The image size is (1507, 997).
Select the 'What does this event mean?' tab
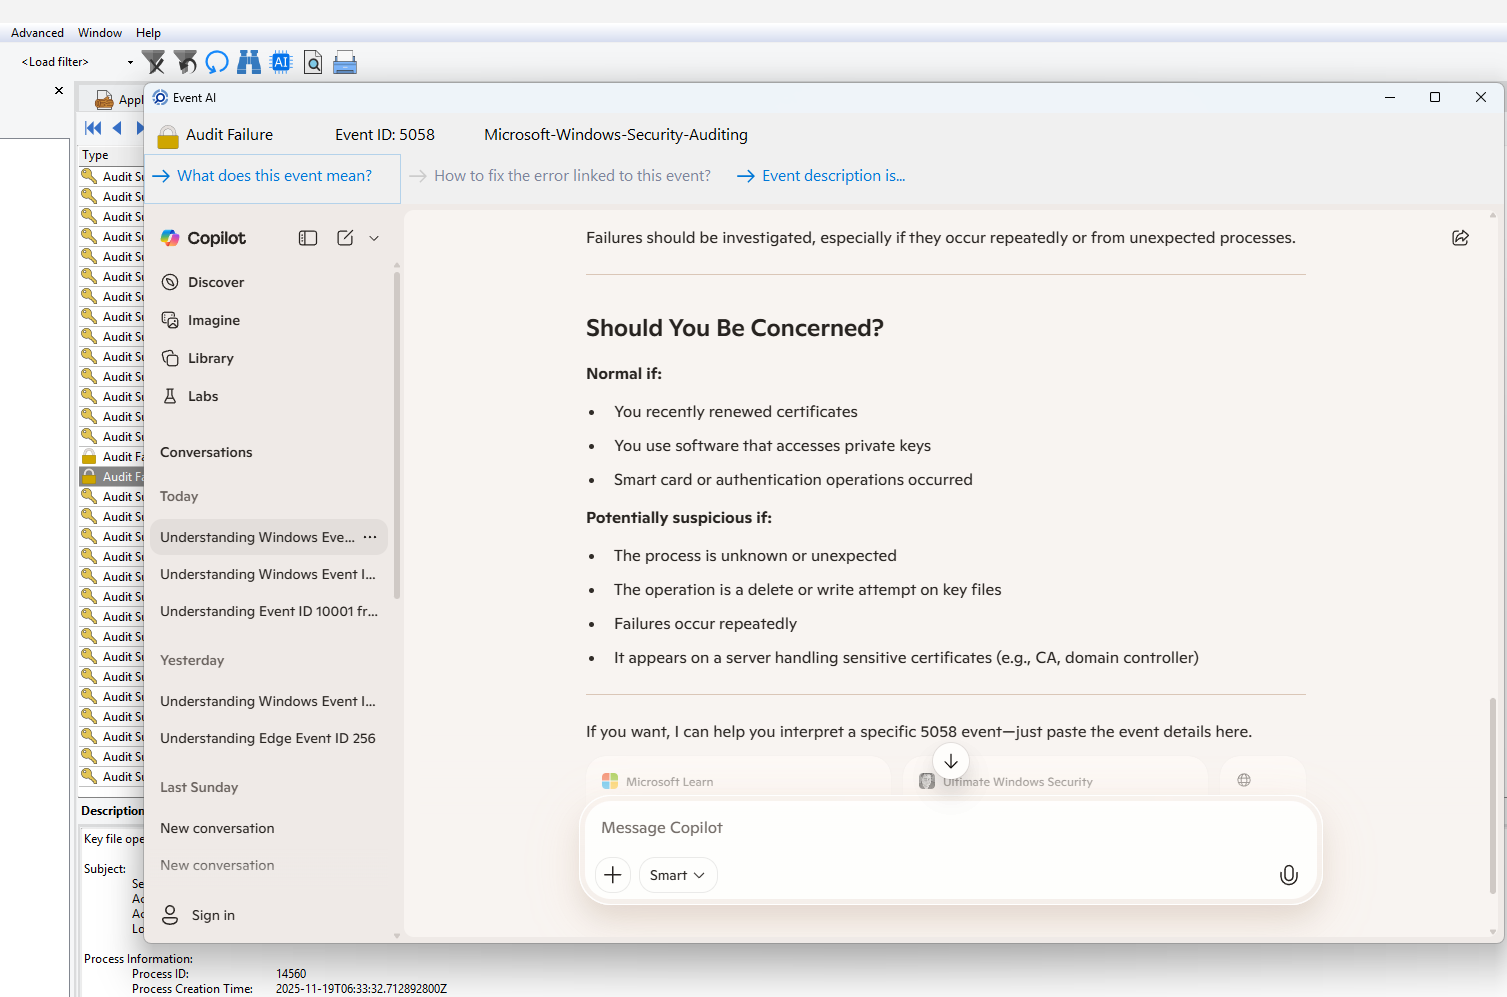tap(273, 176)
